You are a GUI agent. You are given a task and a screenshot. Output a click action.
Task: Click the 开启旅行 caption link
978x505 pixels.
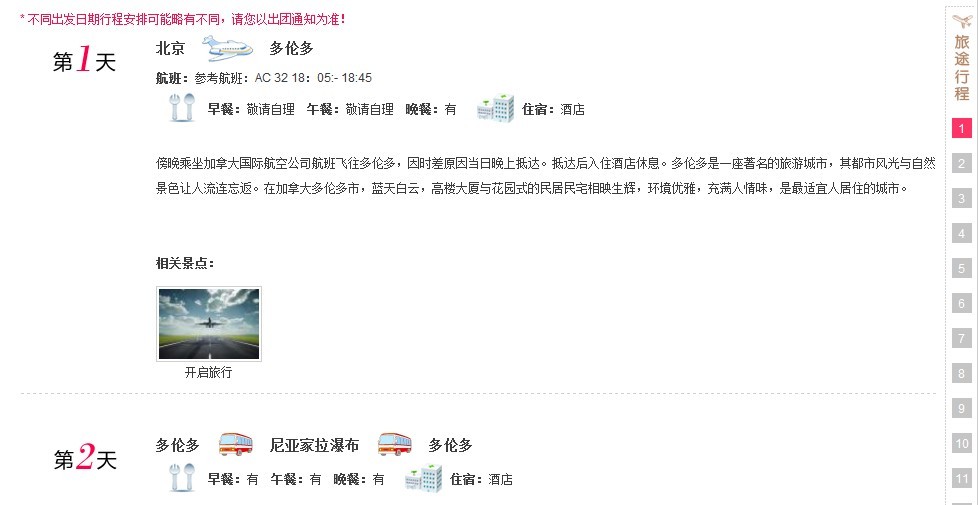click(208, 372)
